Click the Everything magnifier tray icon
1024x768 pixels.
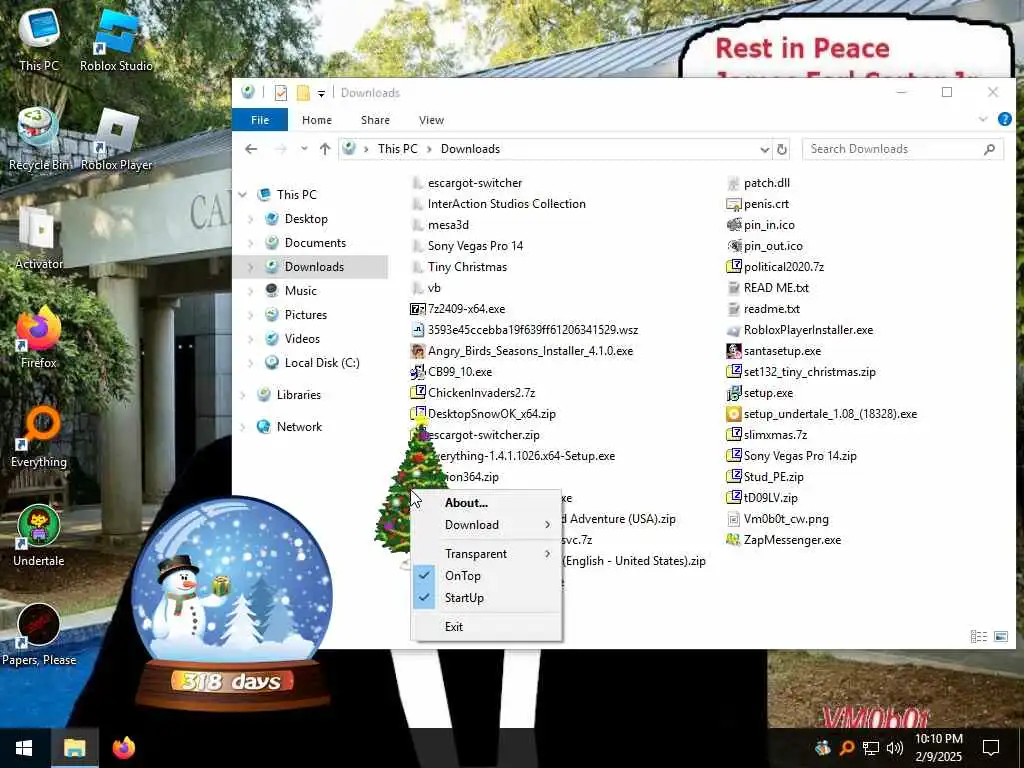pyautogui.click(x=846, y=748)
